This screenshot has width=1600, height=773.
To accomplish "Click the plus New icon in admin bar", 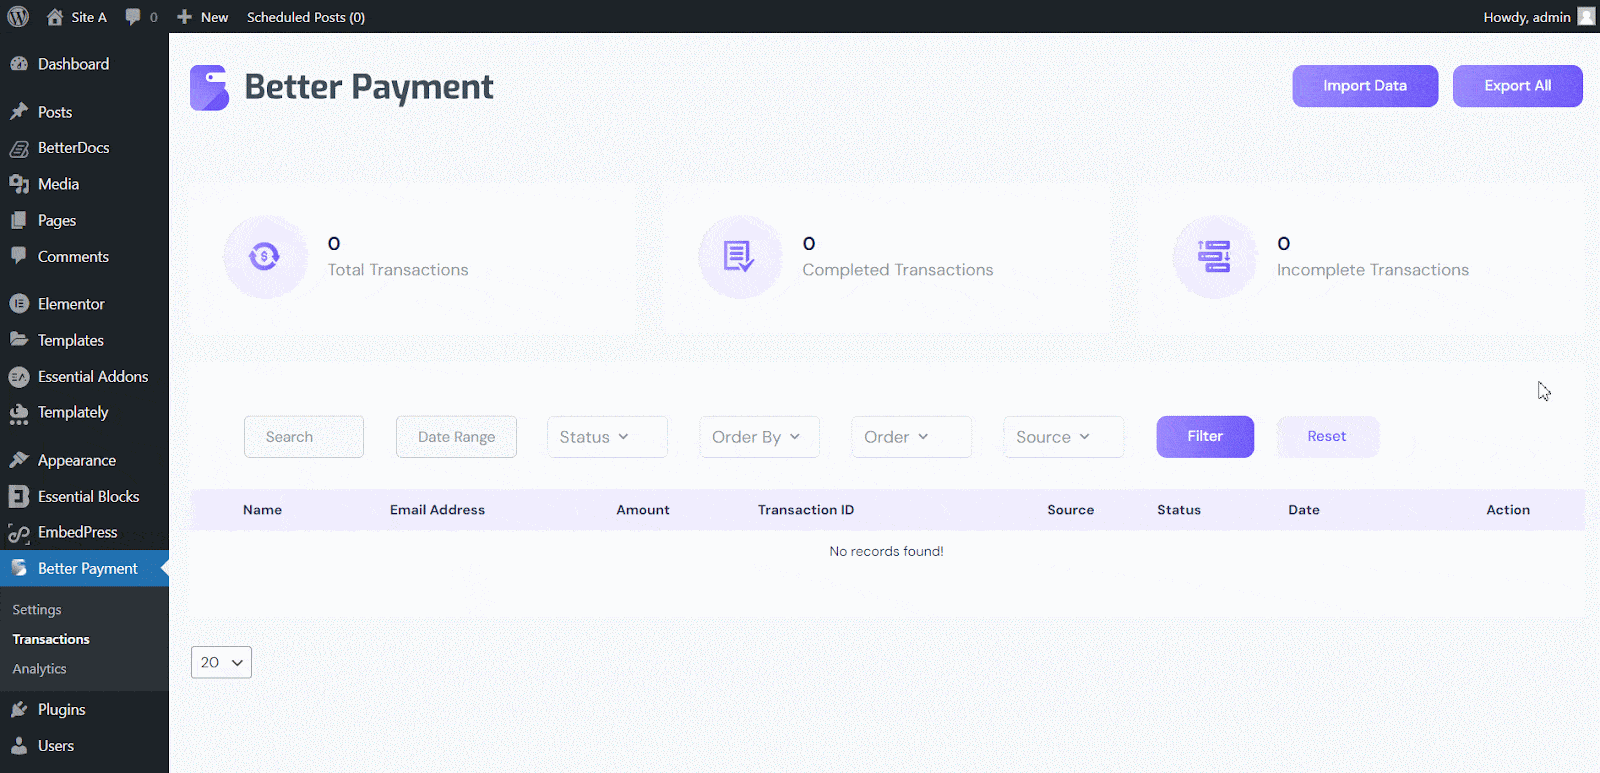I will [184, 17].
